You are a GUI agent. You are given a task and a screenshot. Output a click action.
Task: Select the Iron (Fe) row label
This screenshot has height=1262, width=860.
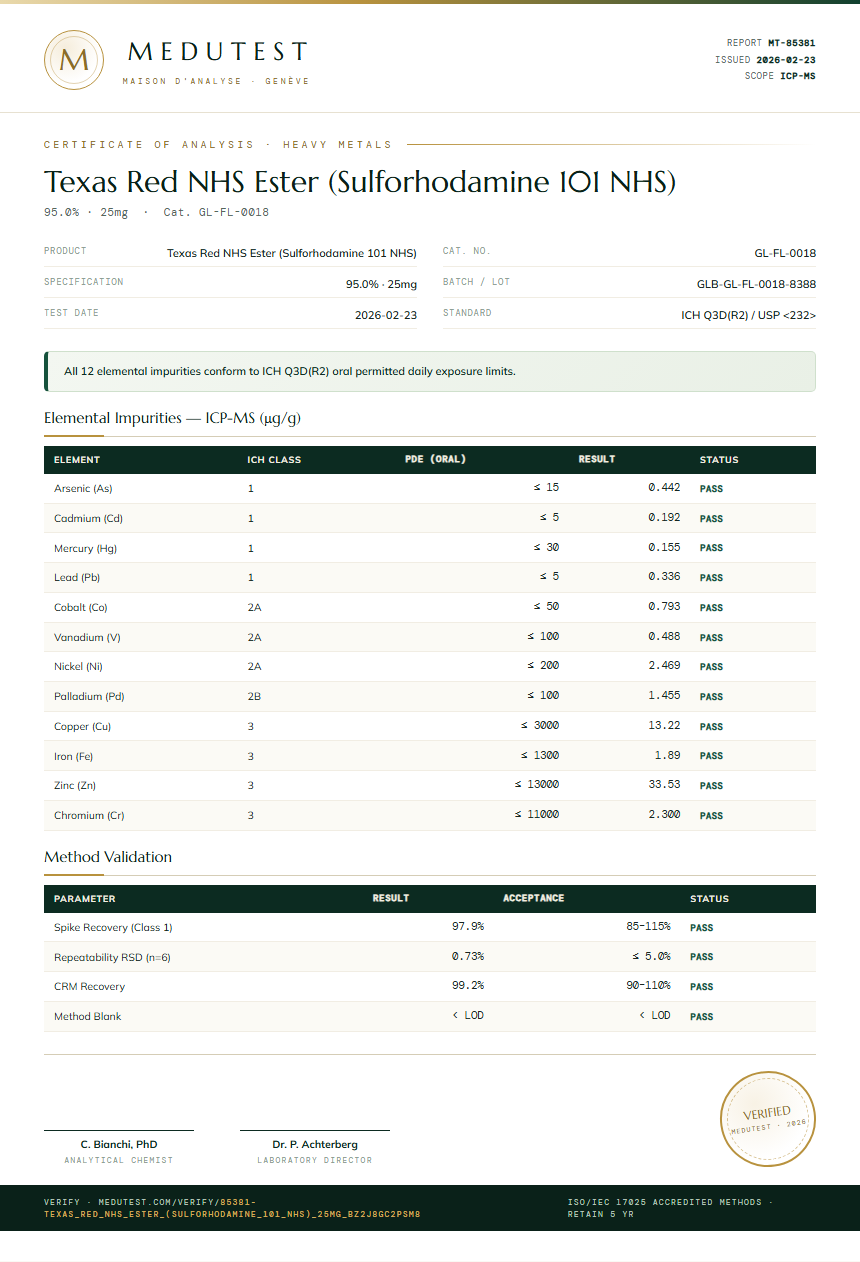[x=73, y=756]
